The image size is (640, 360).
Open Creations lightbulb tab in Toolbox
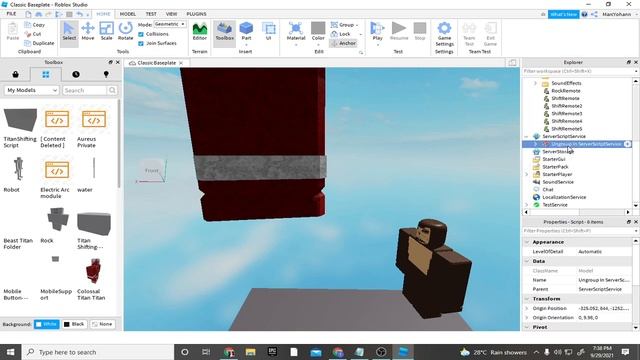click(106, 74)
